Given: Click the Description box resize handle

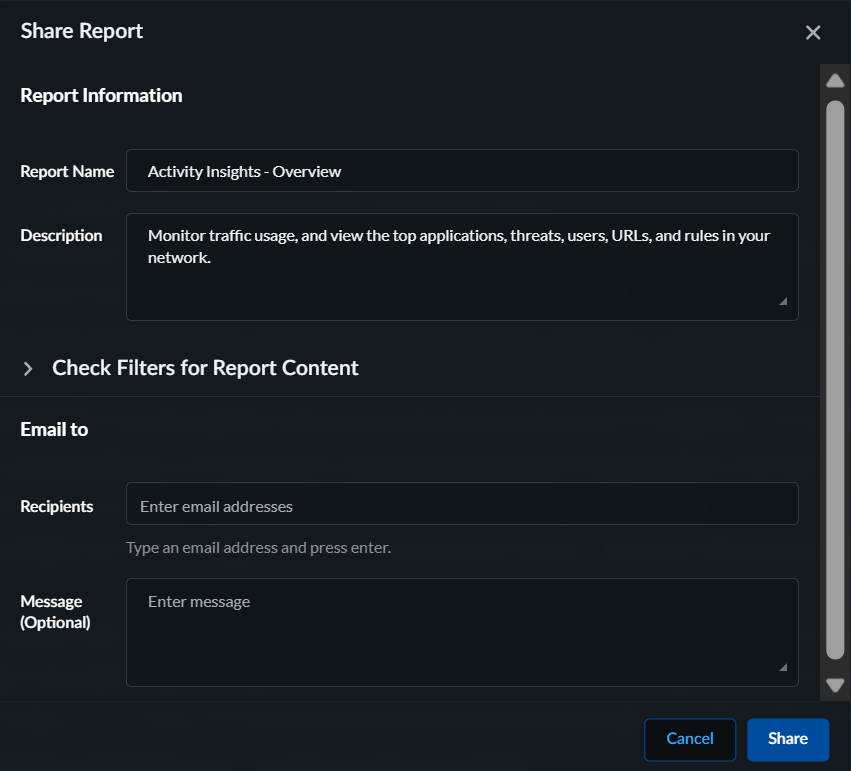Looking at the screenshot, I should click(783, 301).
